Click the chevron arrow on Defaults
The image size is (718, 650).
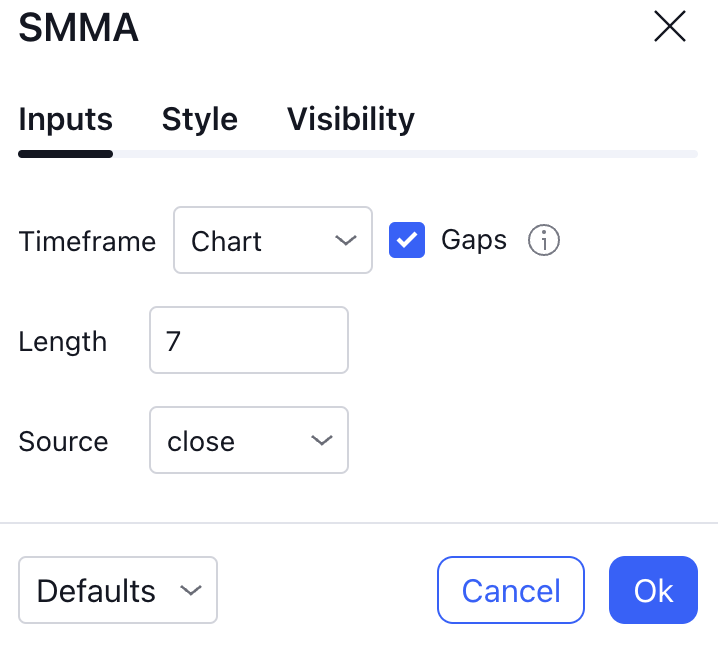(190, 591)
